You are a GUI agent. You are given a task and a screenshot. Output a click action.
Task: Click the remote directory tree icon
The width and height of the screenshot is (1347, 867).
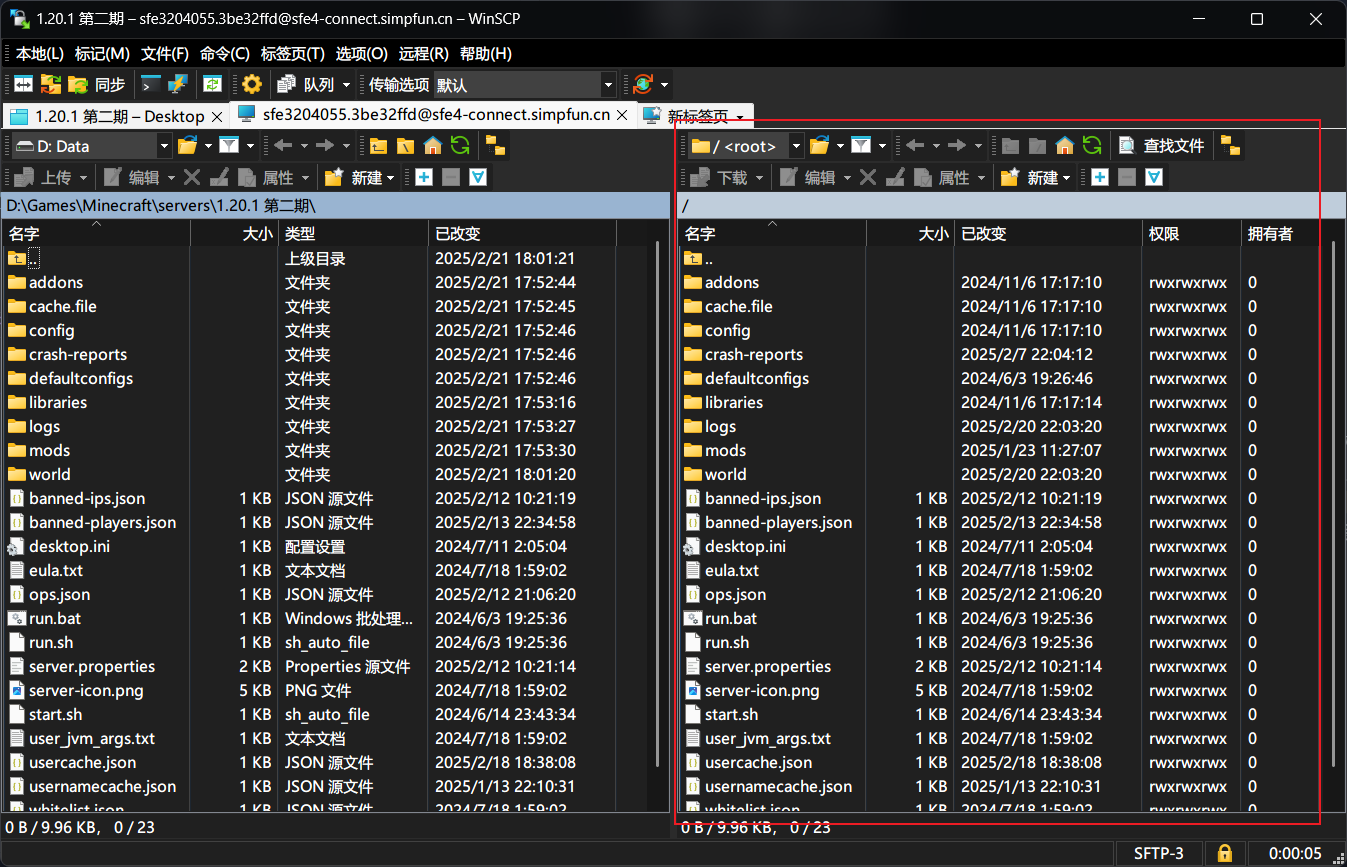(x=1231, y=146)
